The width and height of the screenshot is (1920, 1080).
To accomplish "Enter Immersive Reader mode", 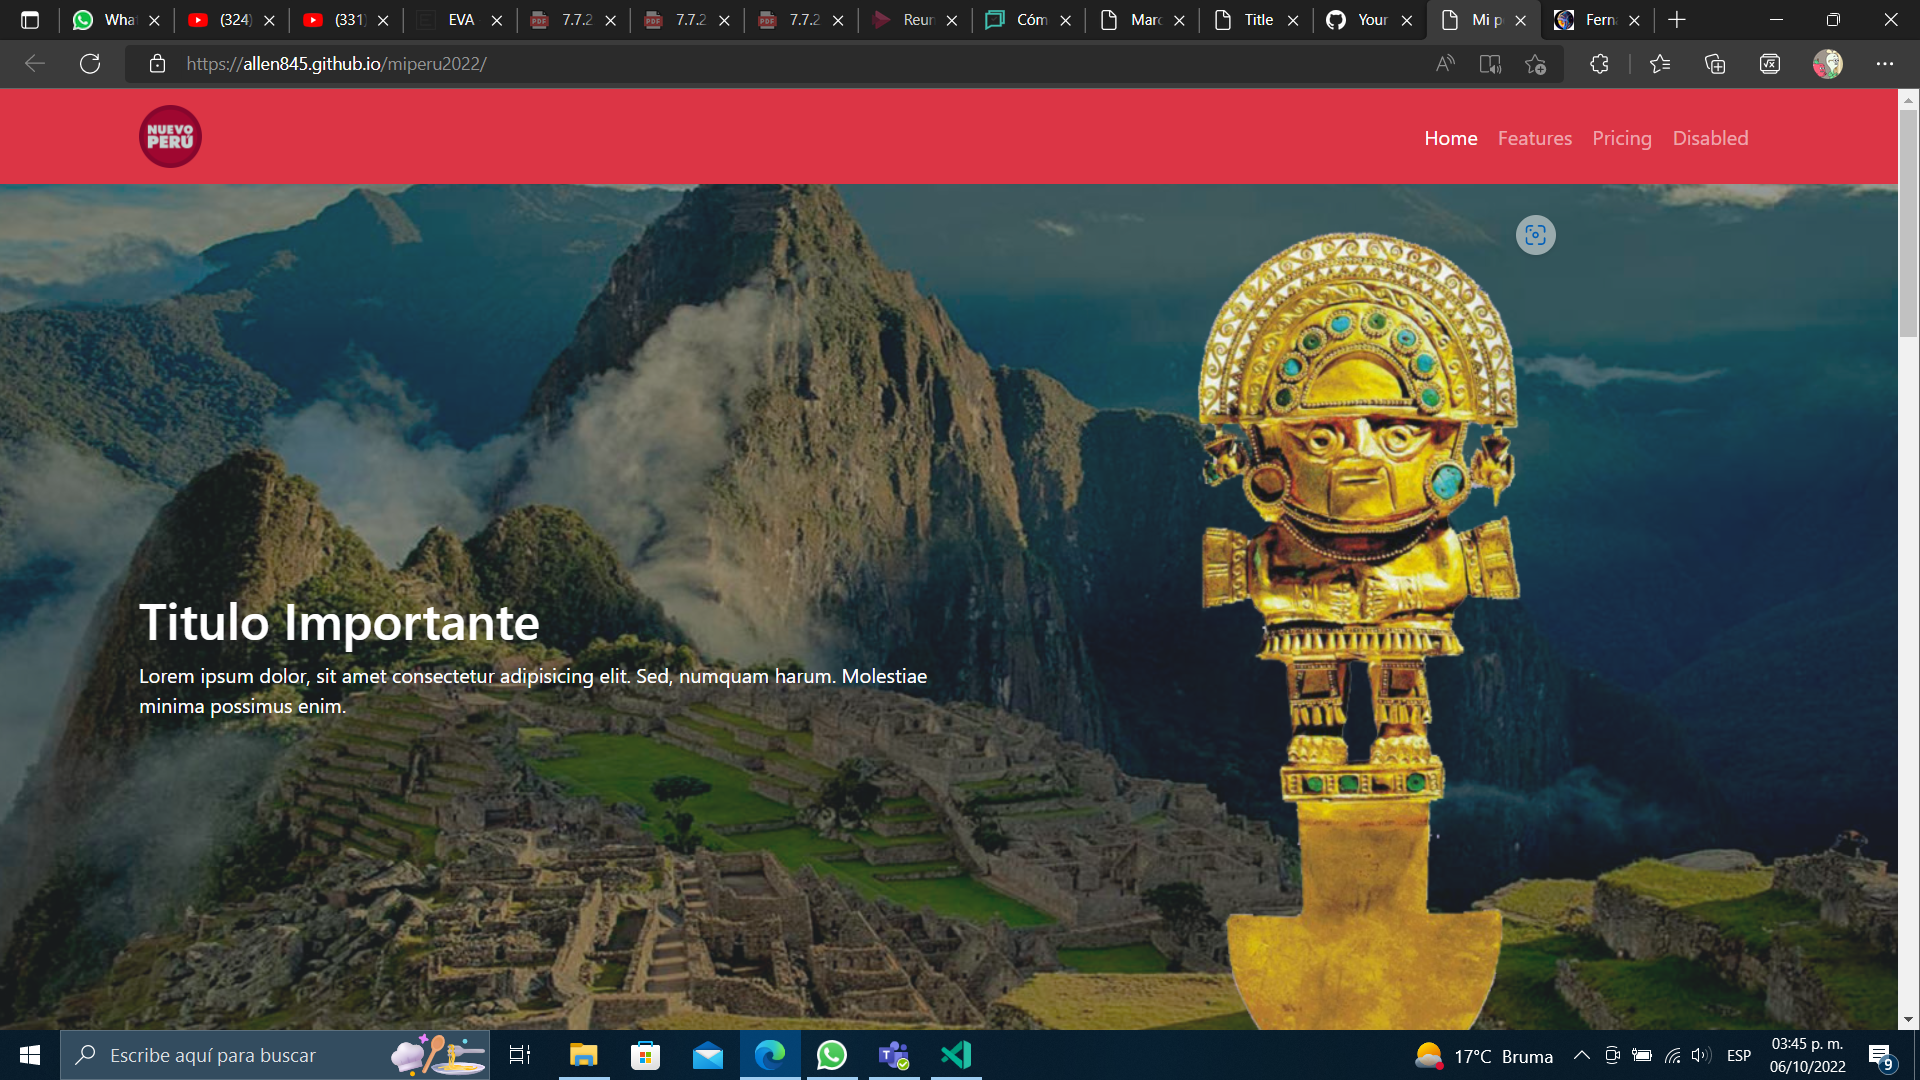I will tap(1490, 64).
